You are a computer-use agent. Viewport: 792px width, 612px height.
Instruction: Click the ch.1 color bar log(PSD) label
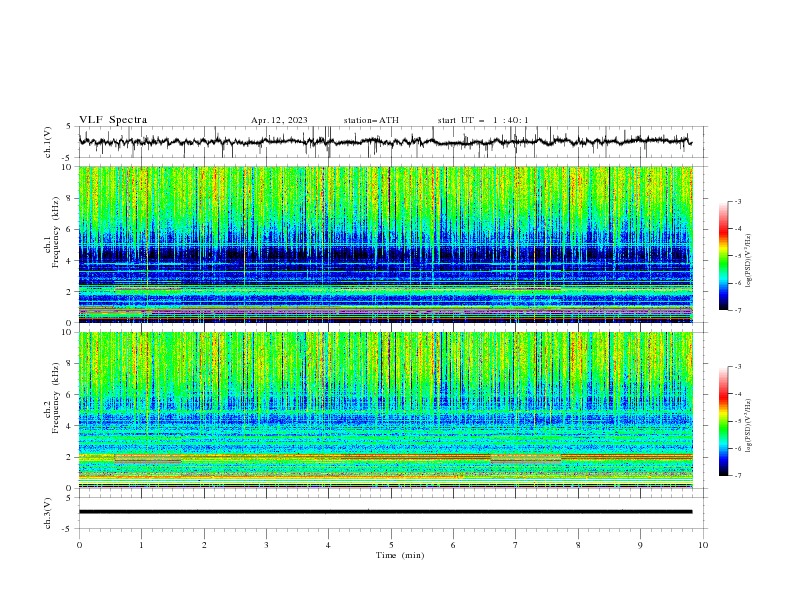(x=749, y=261)
